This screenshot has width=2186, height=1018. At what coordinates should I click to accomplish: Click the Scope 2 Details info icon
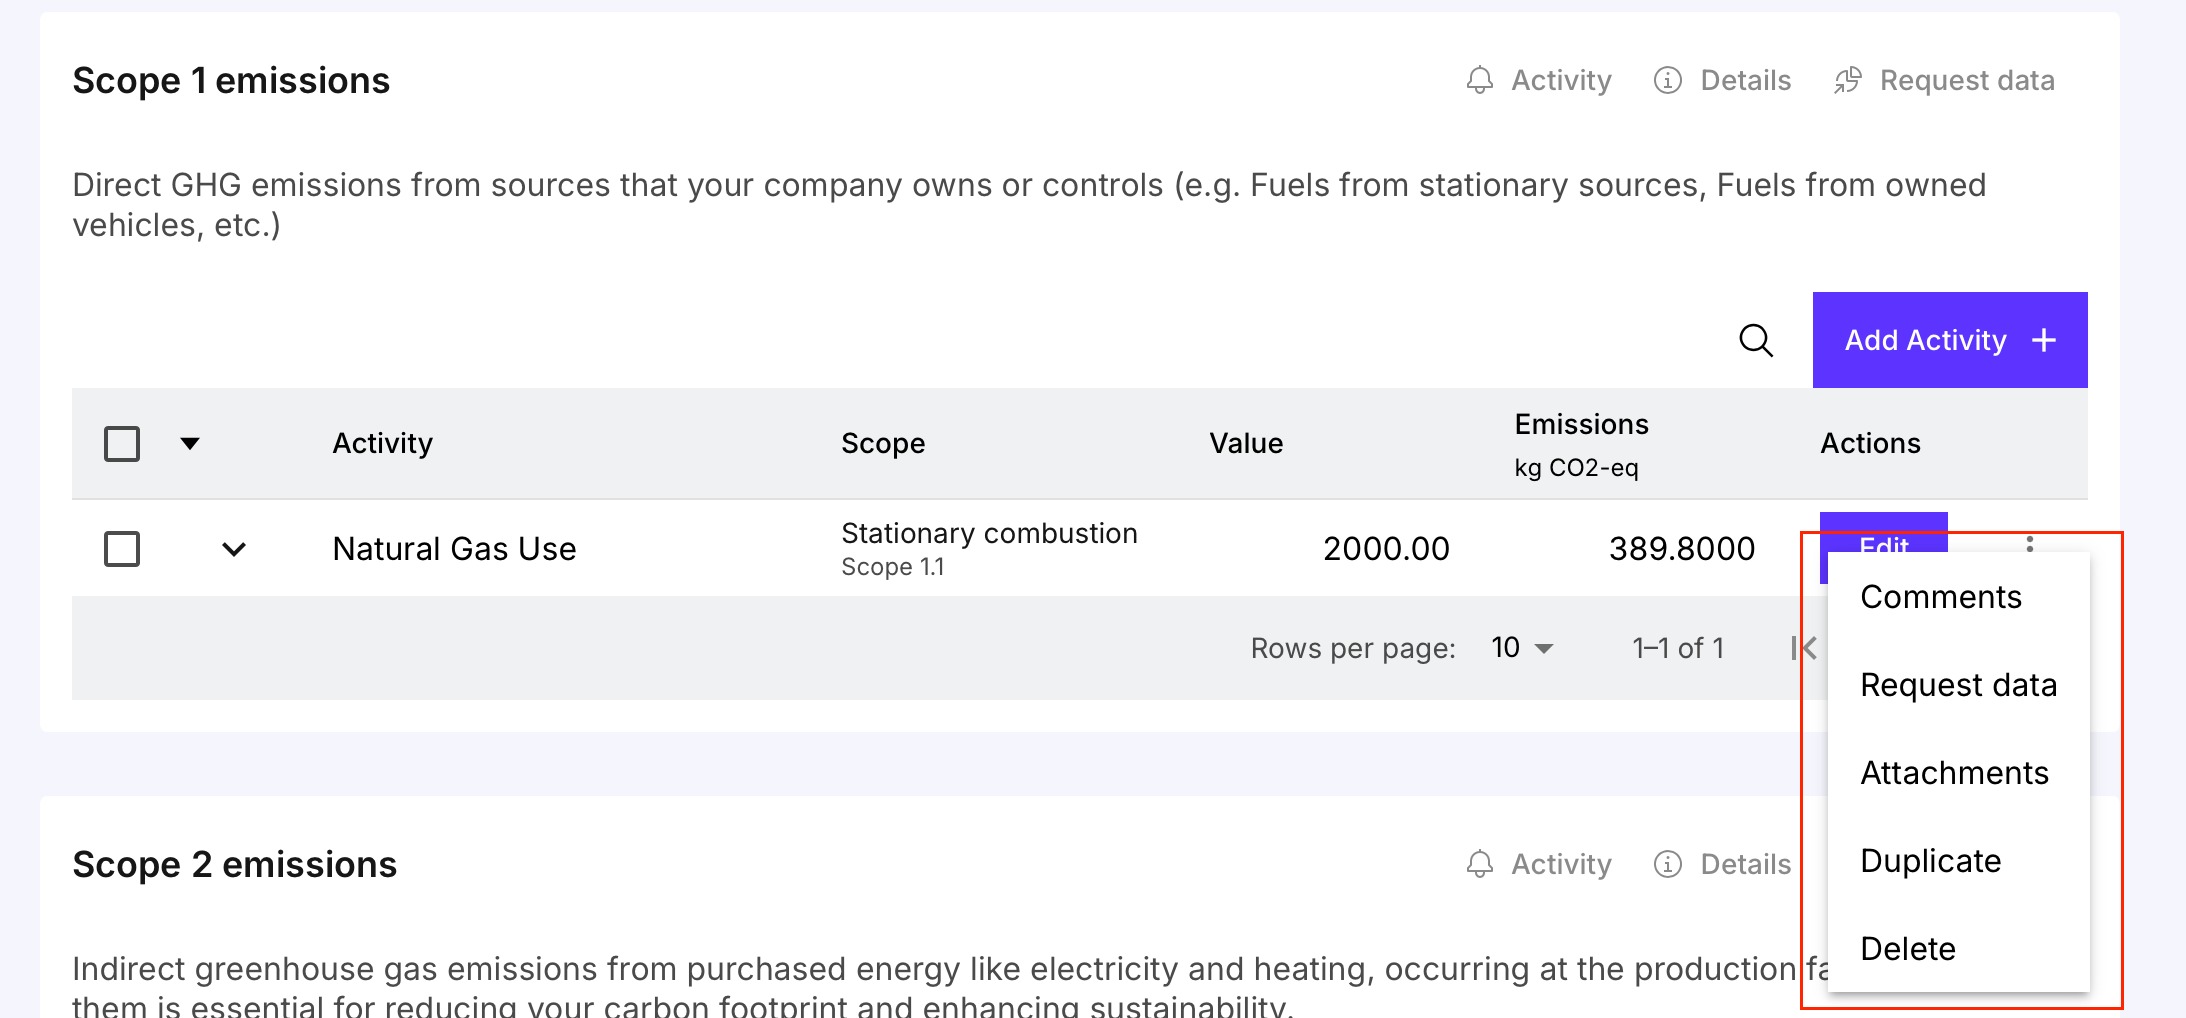pyautogui.click(x=1667, y=864)
